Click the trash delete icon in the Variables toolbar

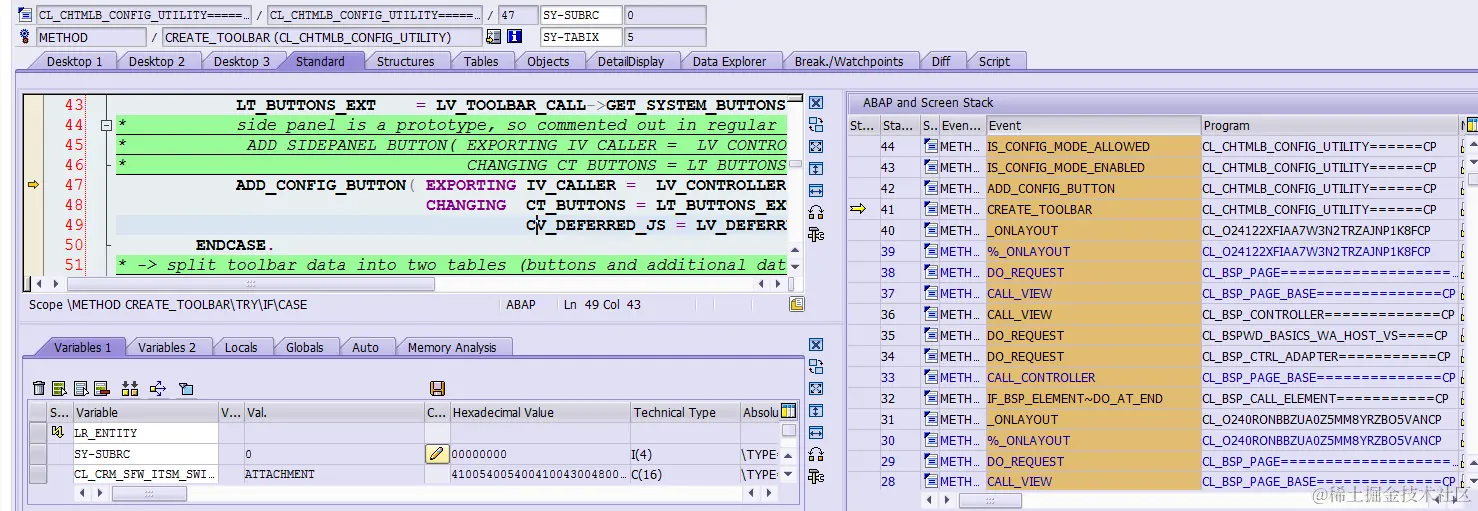[x=39, y=388]
